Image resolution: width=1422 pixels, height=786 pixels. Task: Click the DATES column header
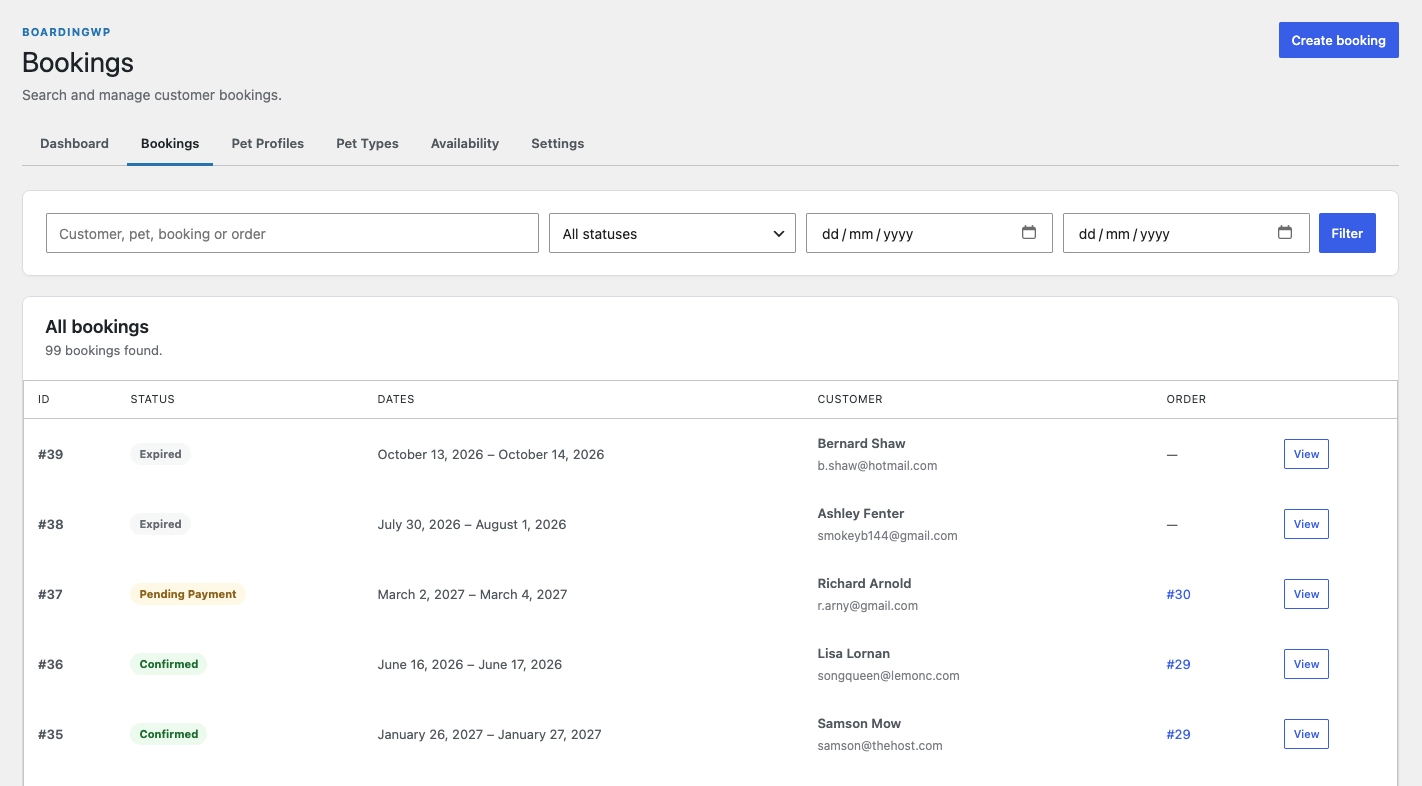(x=396, y=399)
